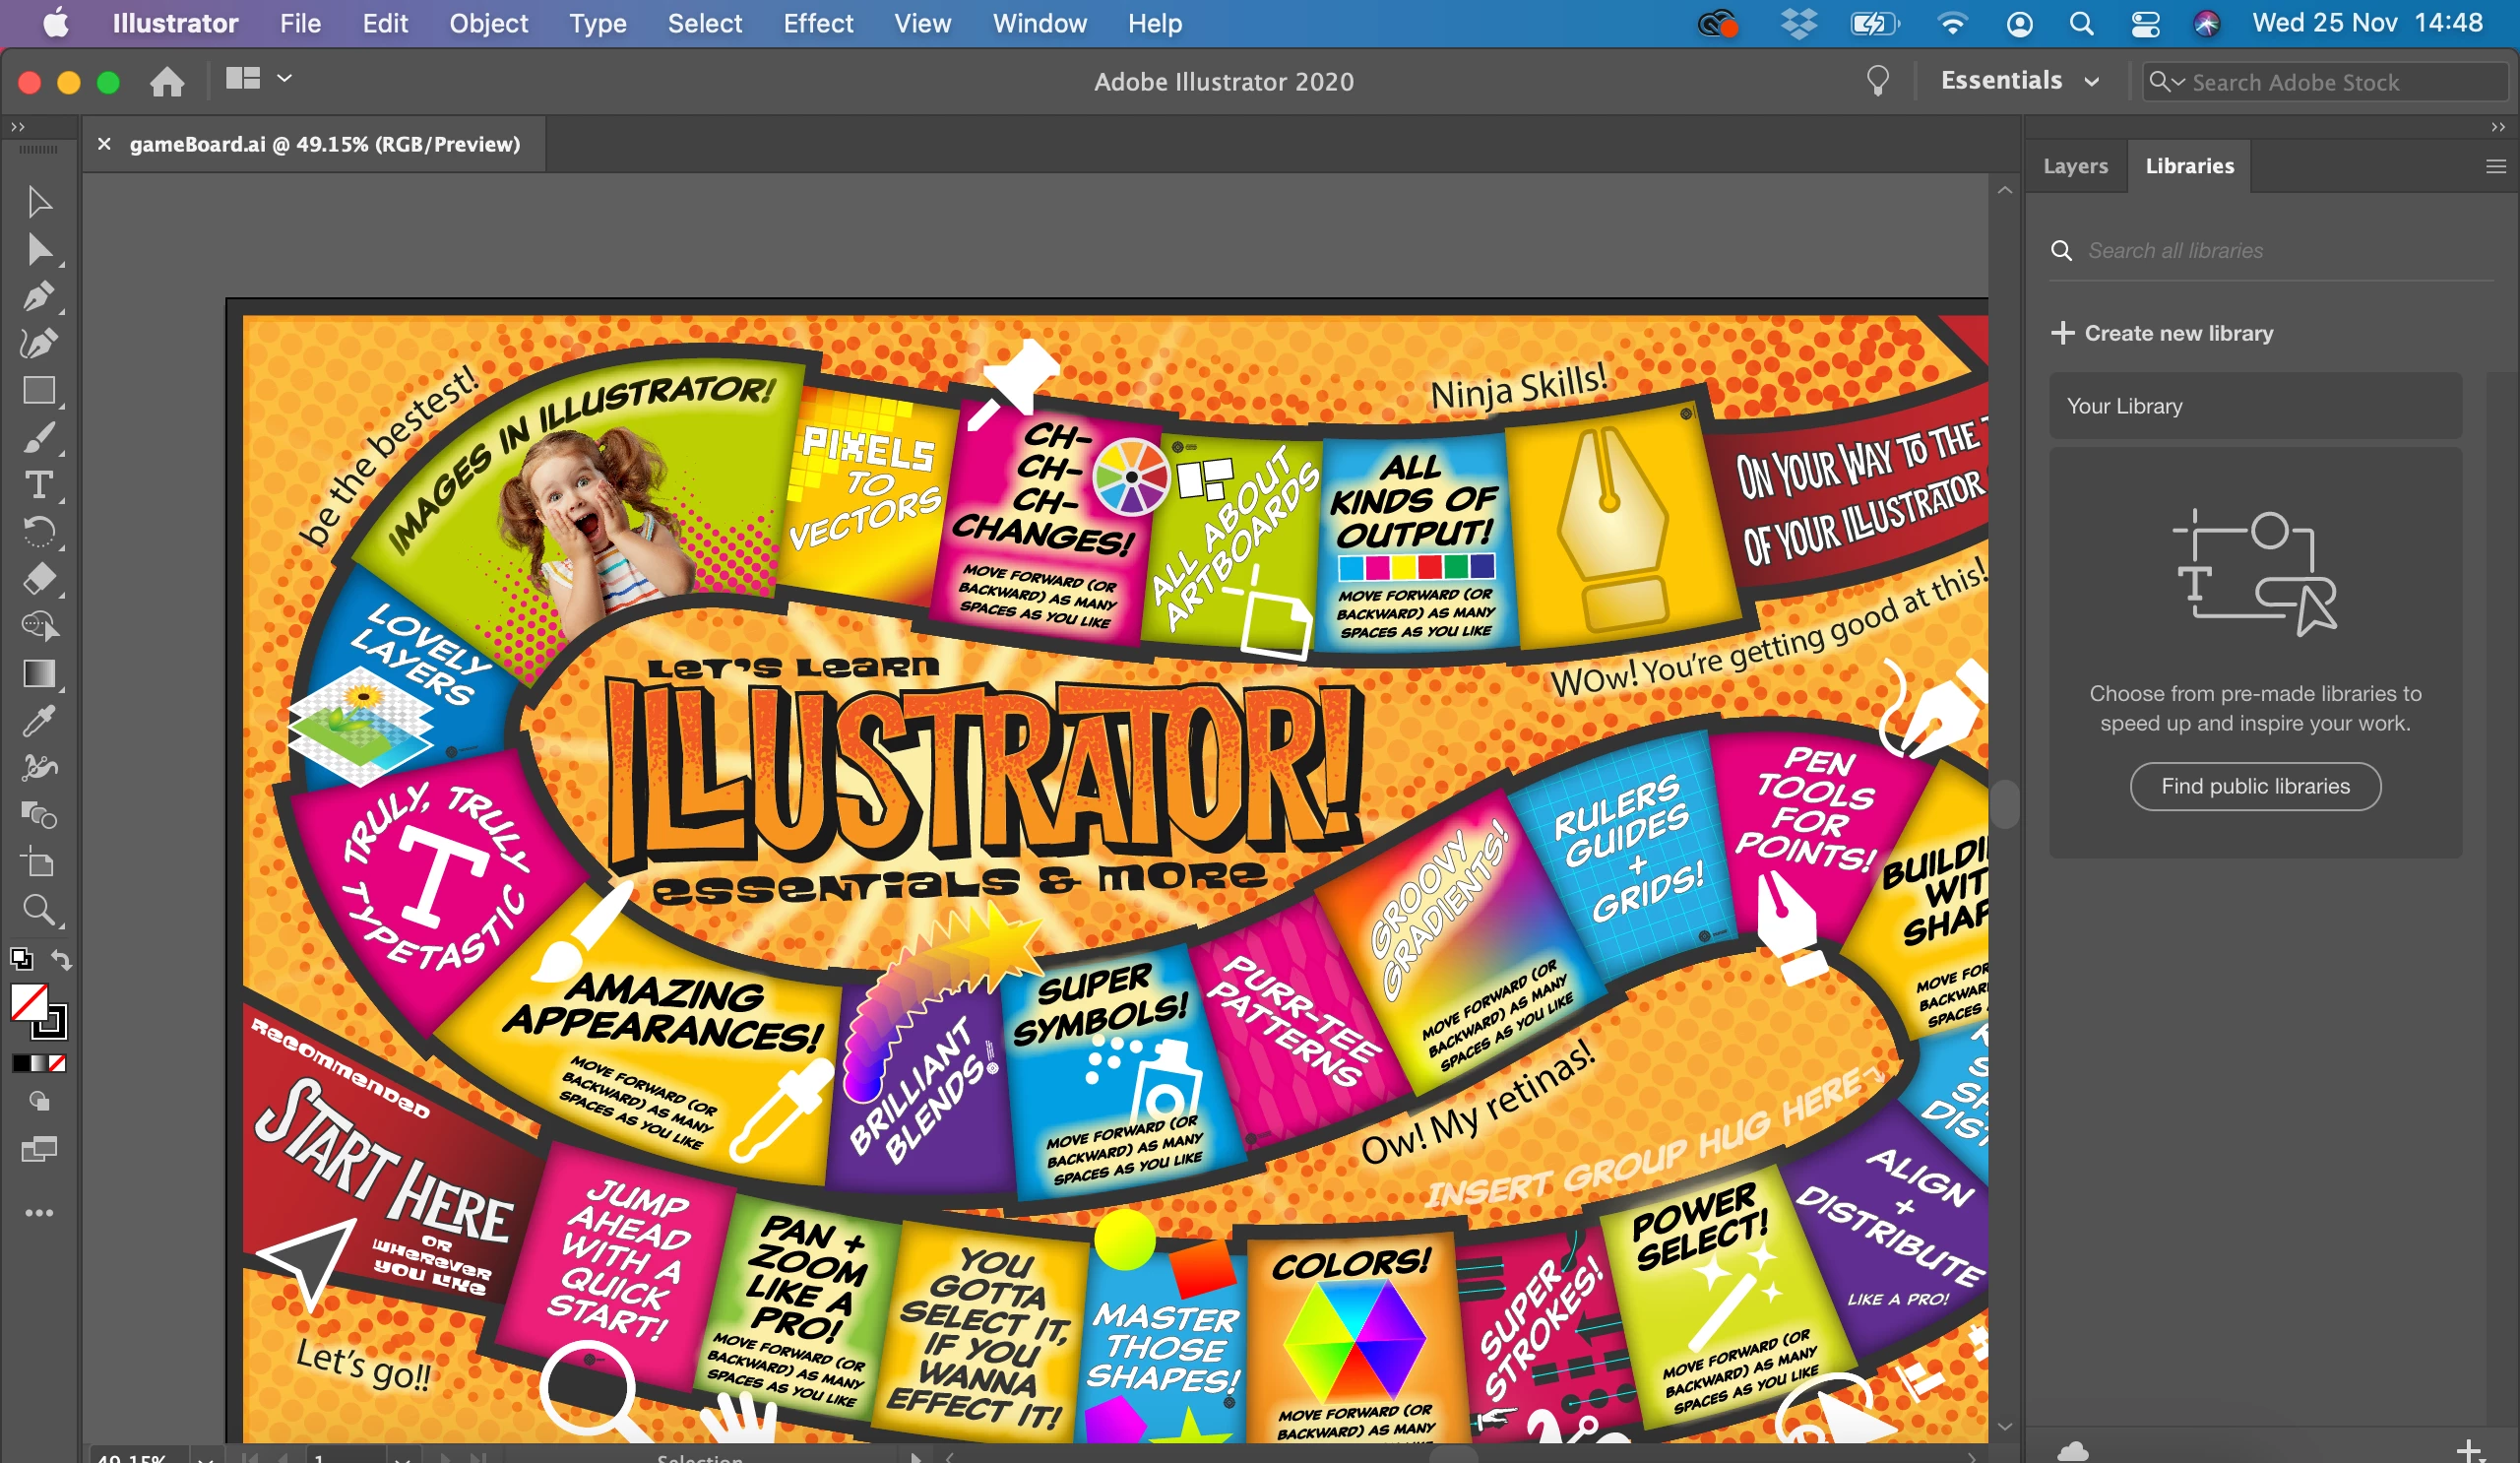Image resolution: width=2520 pixels, height=1463 pixels.
Task: Select the Selection arrow tool
Action: point(39,202)
